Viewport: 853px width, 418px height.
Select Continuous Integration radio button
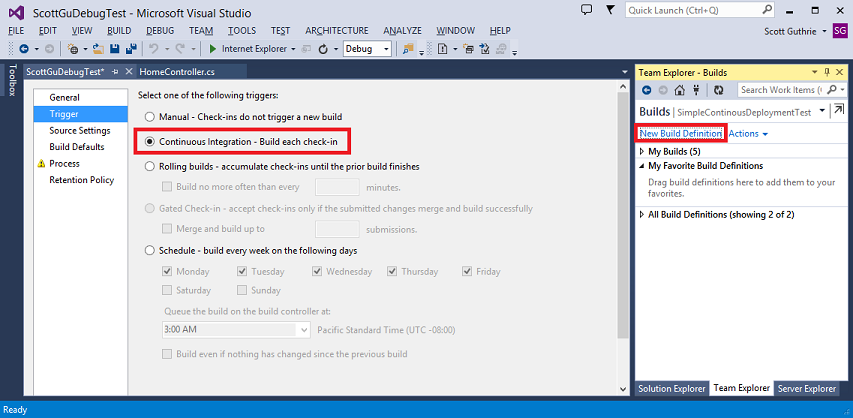[149, 142]
